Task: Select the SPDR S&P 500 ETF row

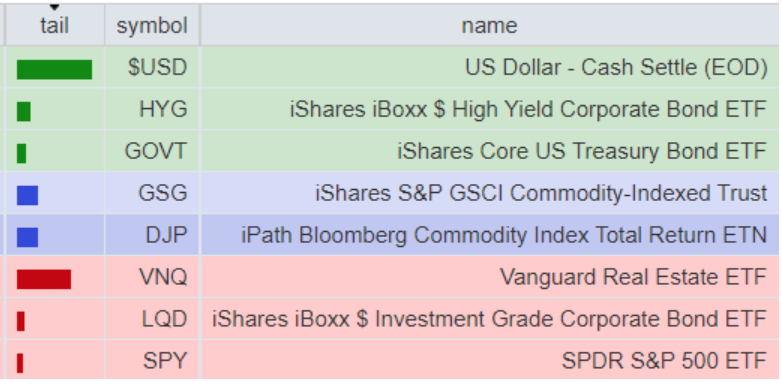Action: pos(392,361)
